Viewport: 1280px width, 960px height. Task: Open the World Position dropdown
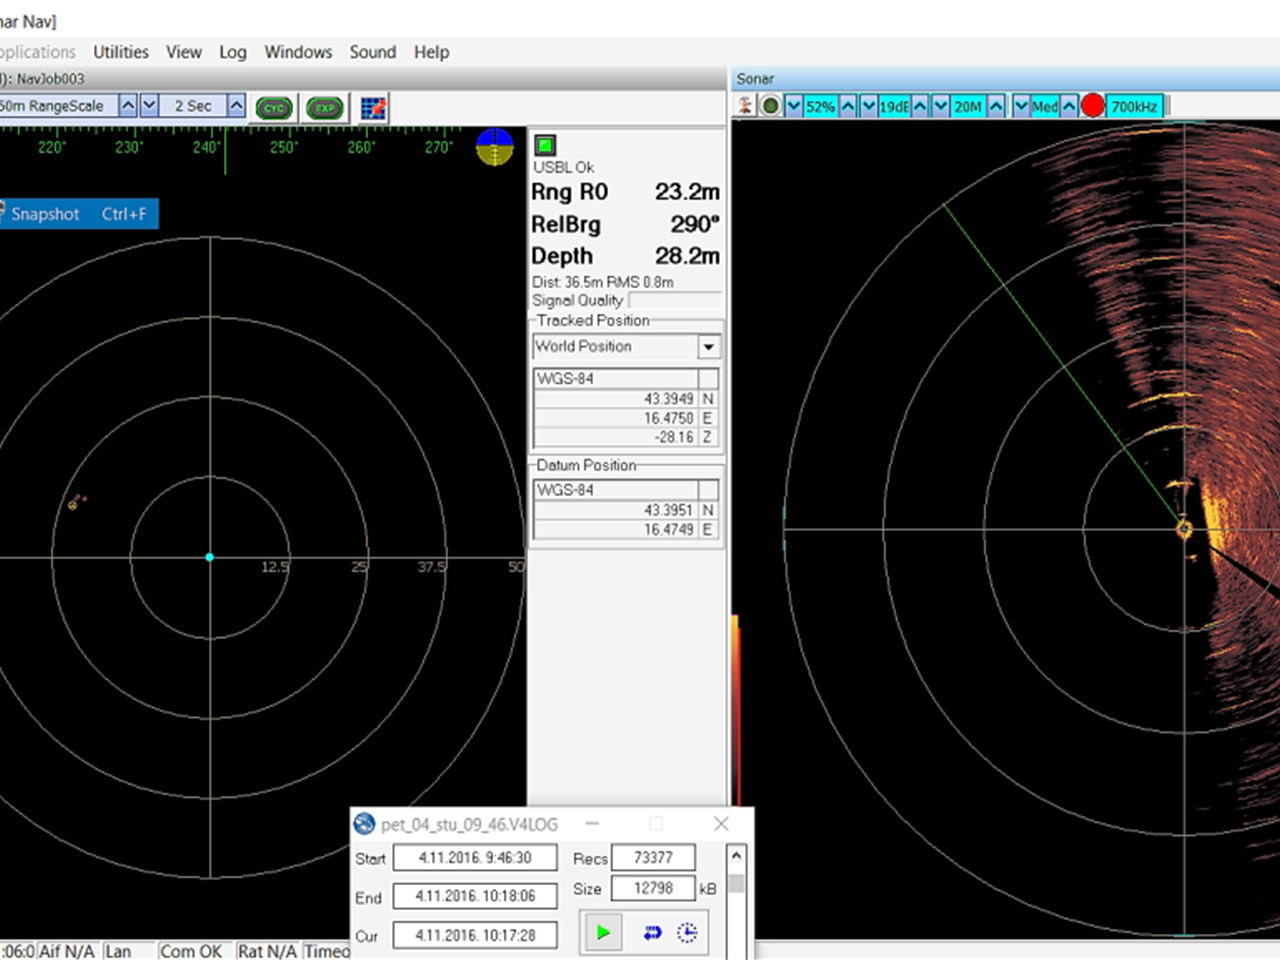pos(709,346)
